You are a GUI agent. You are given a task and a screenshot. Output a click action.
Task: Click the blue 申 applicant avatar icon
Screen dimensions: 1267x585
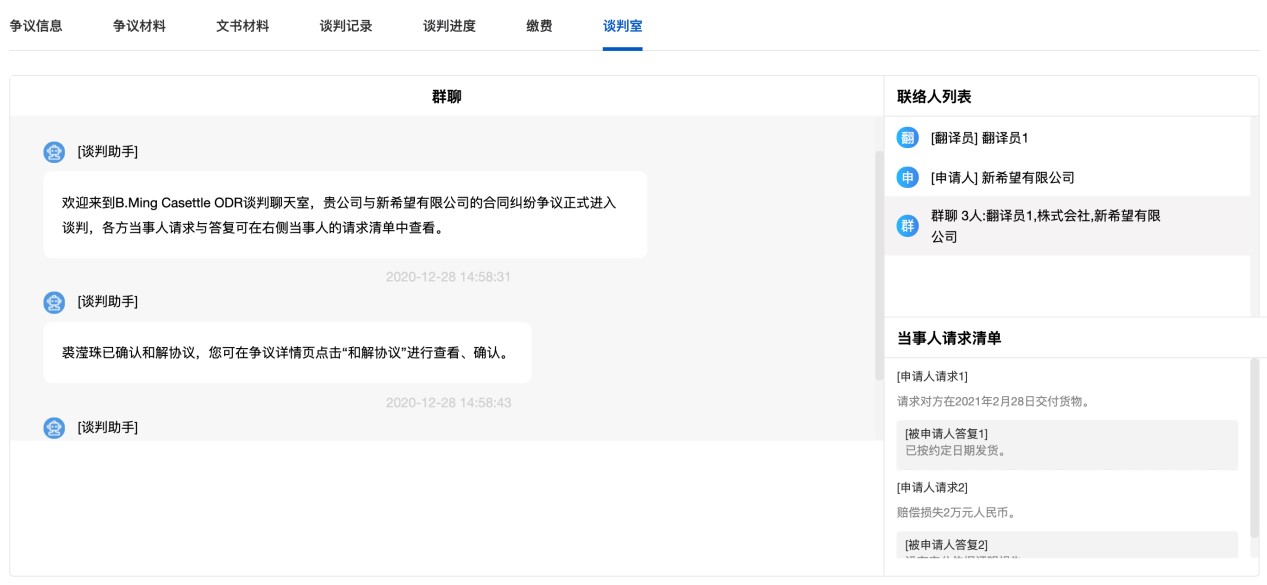907,178
